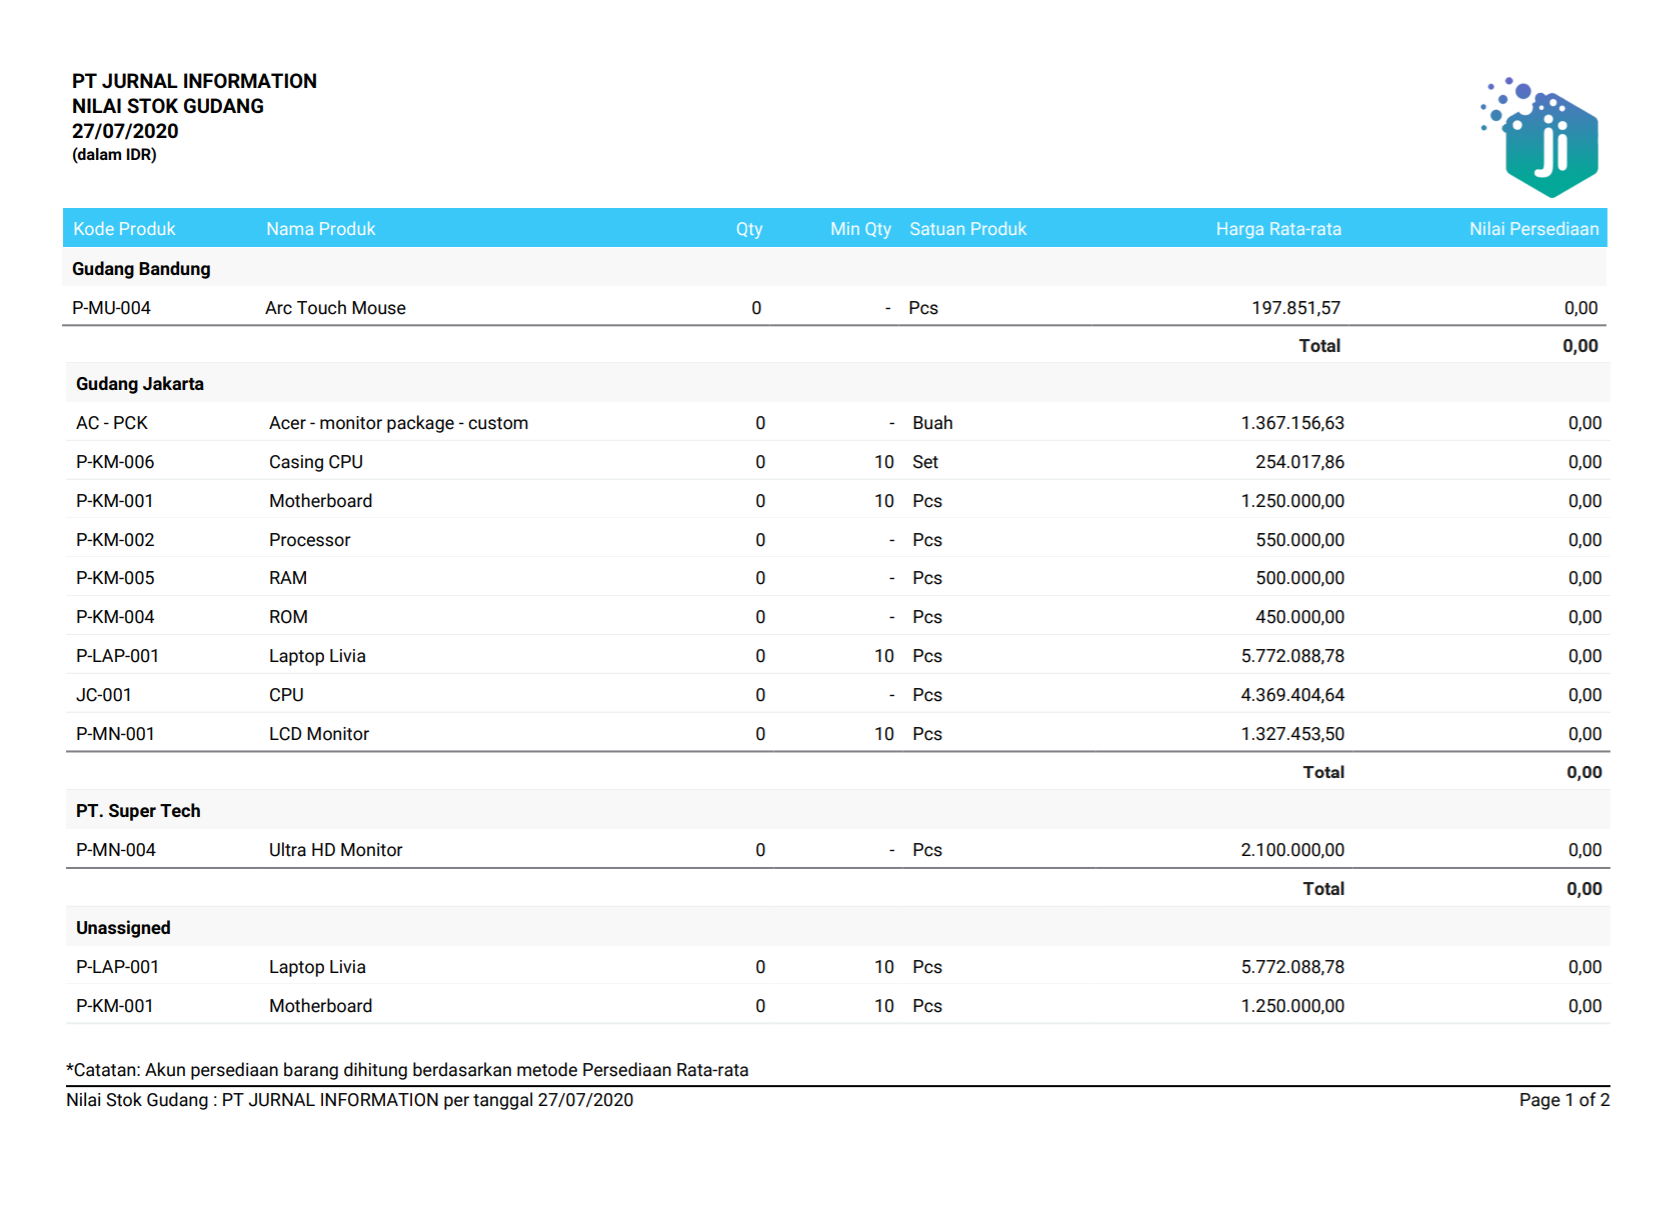1673x1220 pixels.
Task: Click the CPU product name
Action: point(286,695)
